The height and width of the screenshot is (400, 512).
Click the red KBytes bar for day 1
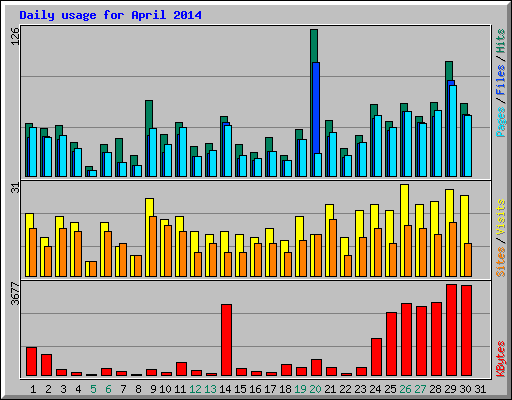click(x=32, y=362)
